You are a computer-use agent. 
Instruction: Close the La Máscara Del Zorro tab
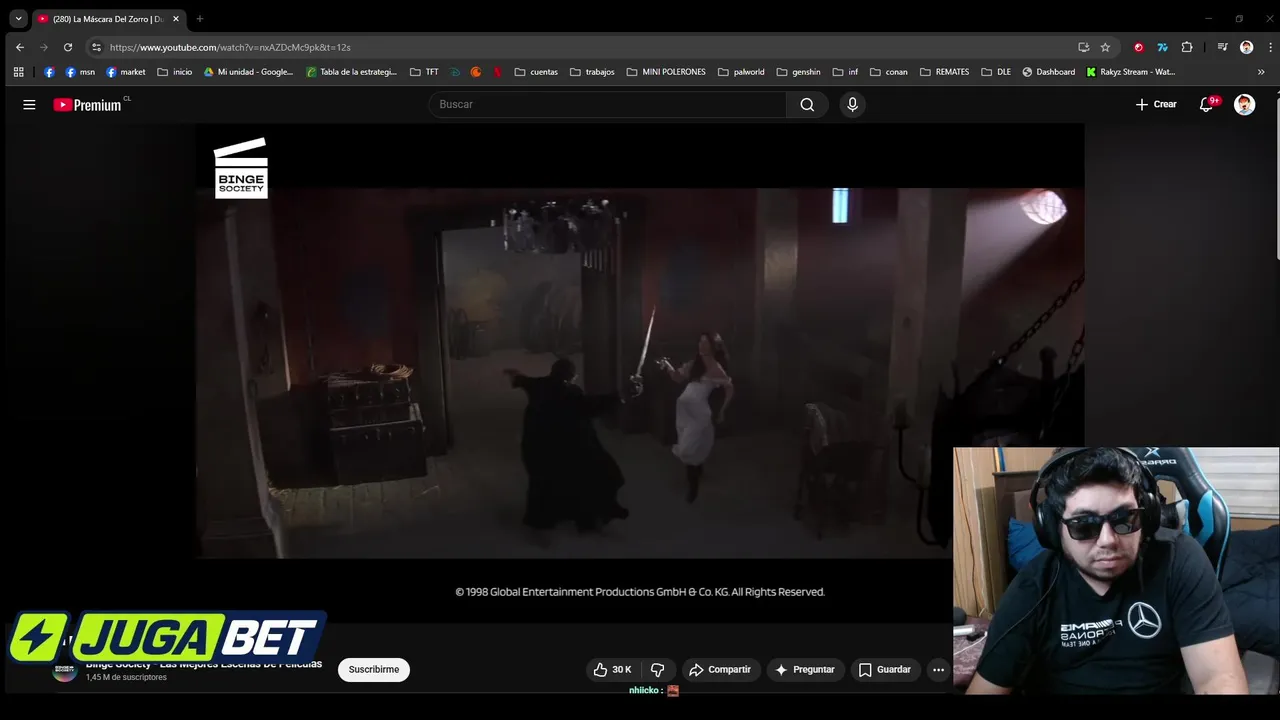(175, 19)
